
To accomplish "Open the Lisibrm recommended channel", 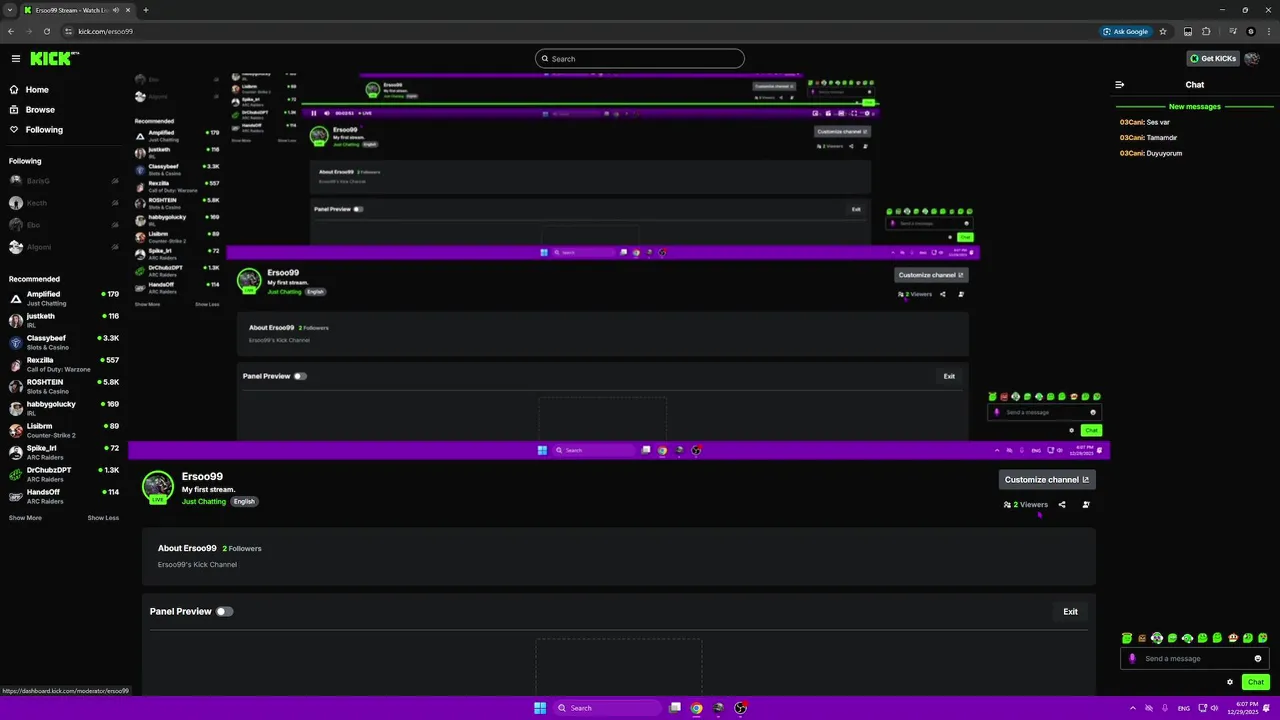I will point(64,430).
